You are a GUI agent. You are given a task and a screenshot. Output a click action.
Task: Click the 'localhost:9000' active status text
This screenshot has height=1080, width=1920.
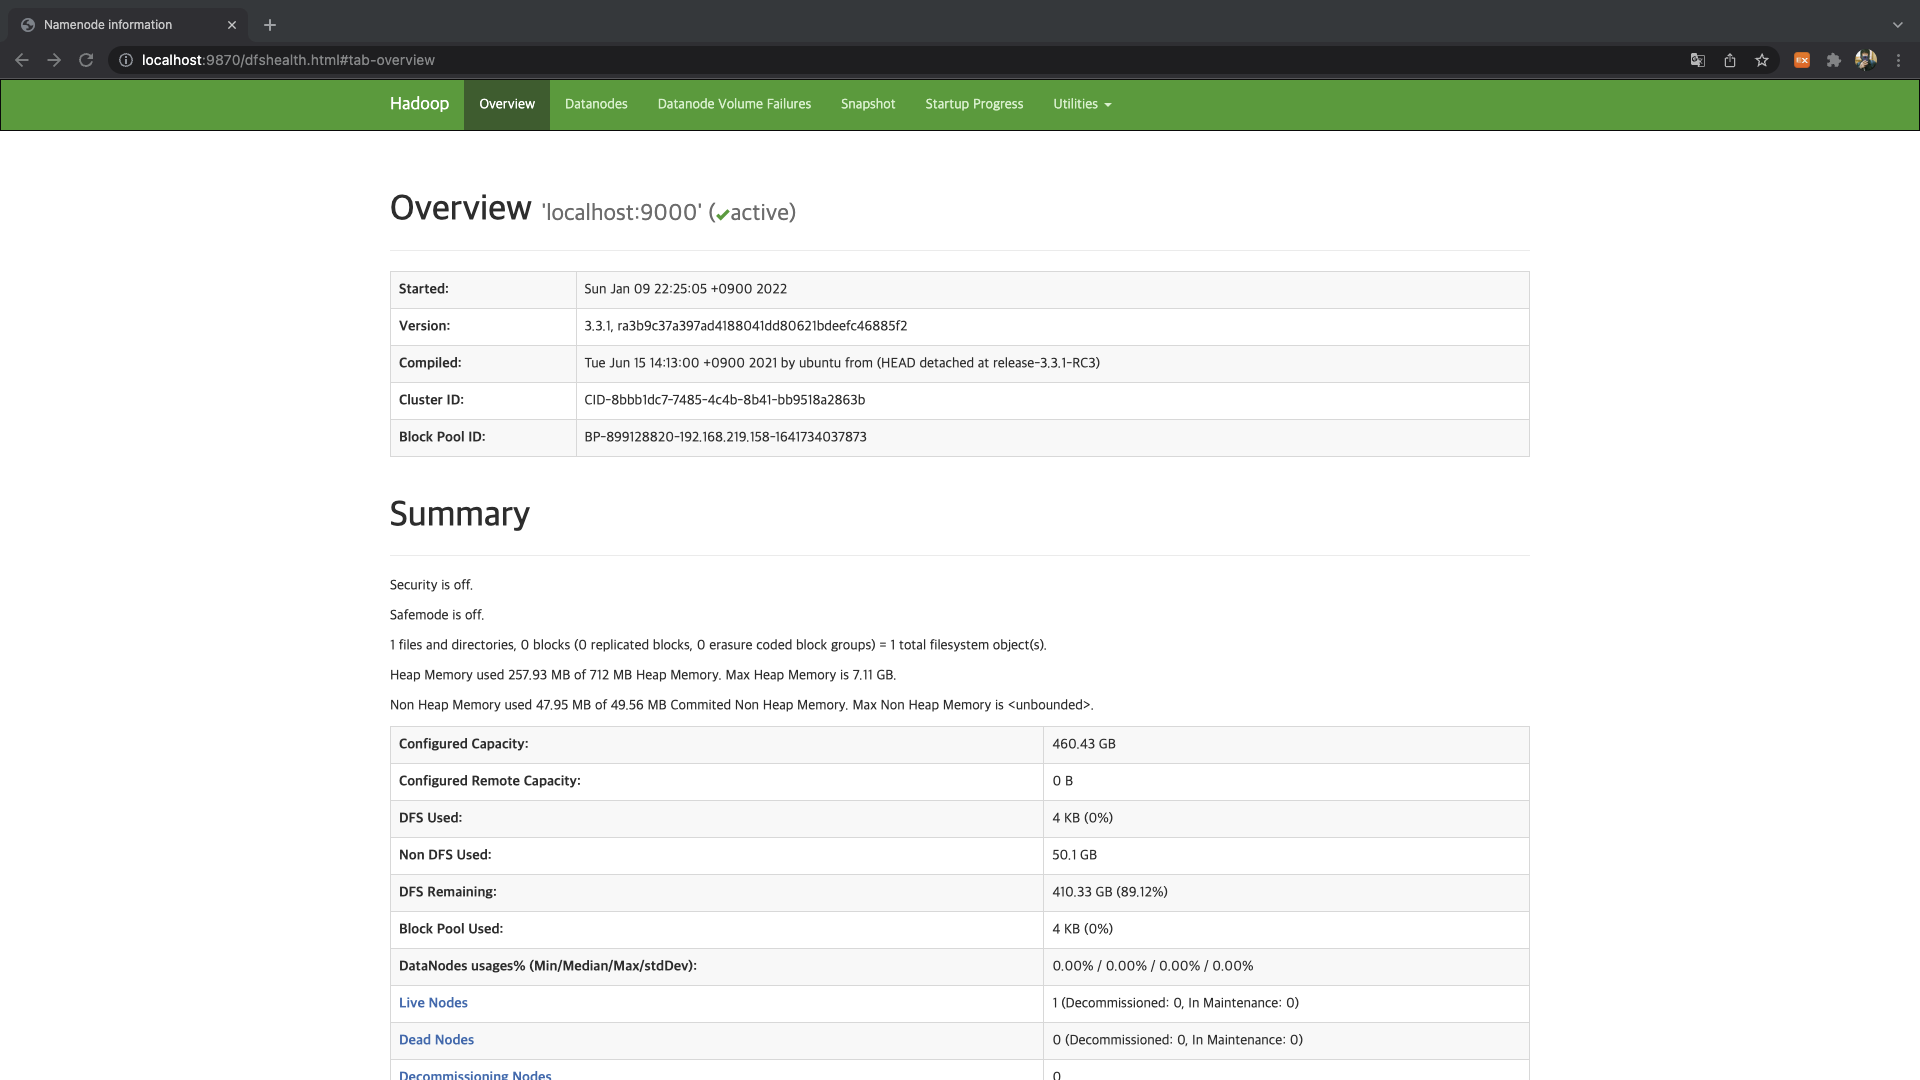click(669, 212)
